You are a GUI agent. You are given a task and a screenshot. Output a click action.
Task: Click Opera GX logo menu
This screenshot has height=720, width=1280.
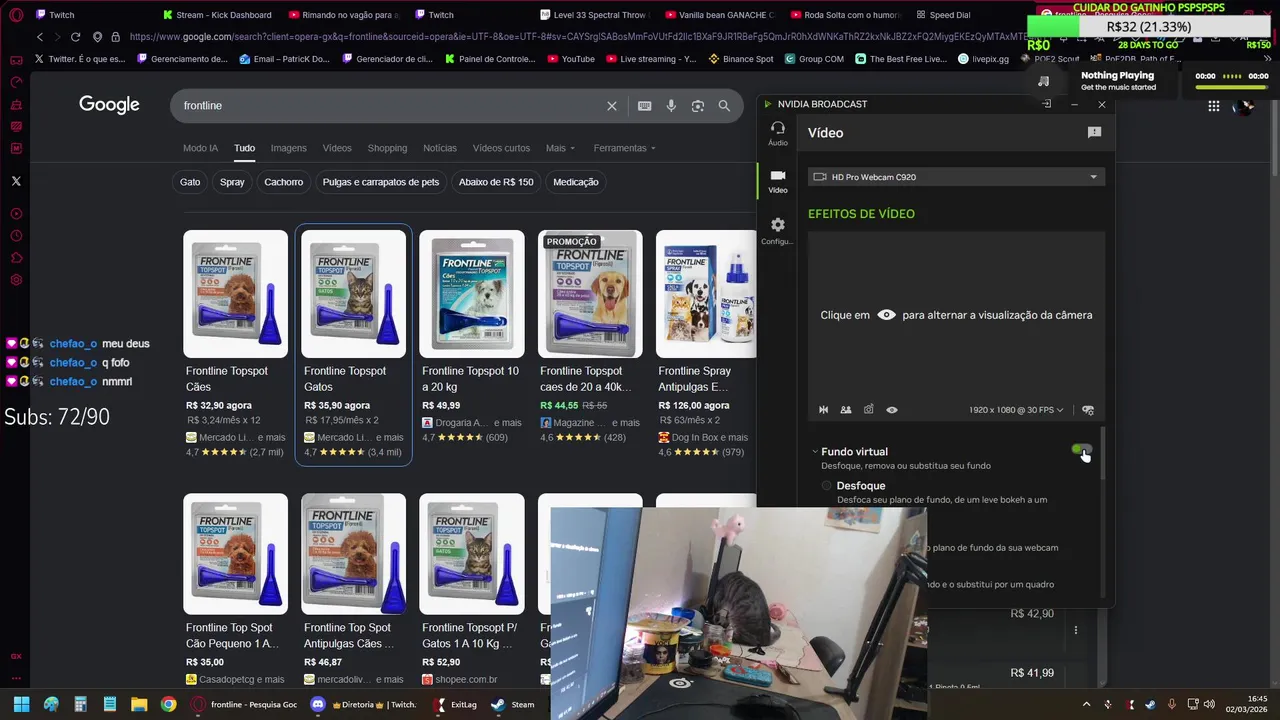pyautogui.click(x=16, y=15)
